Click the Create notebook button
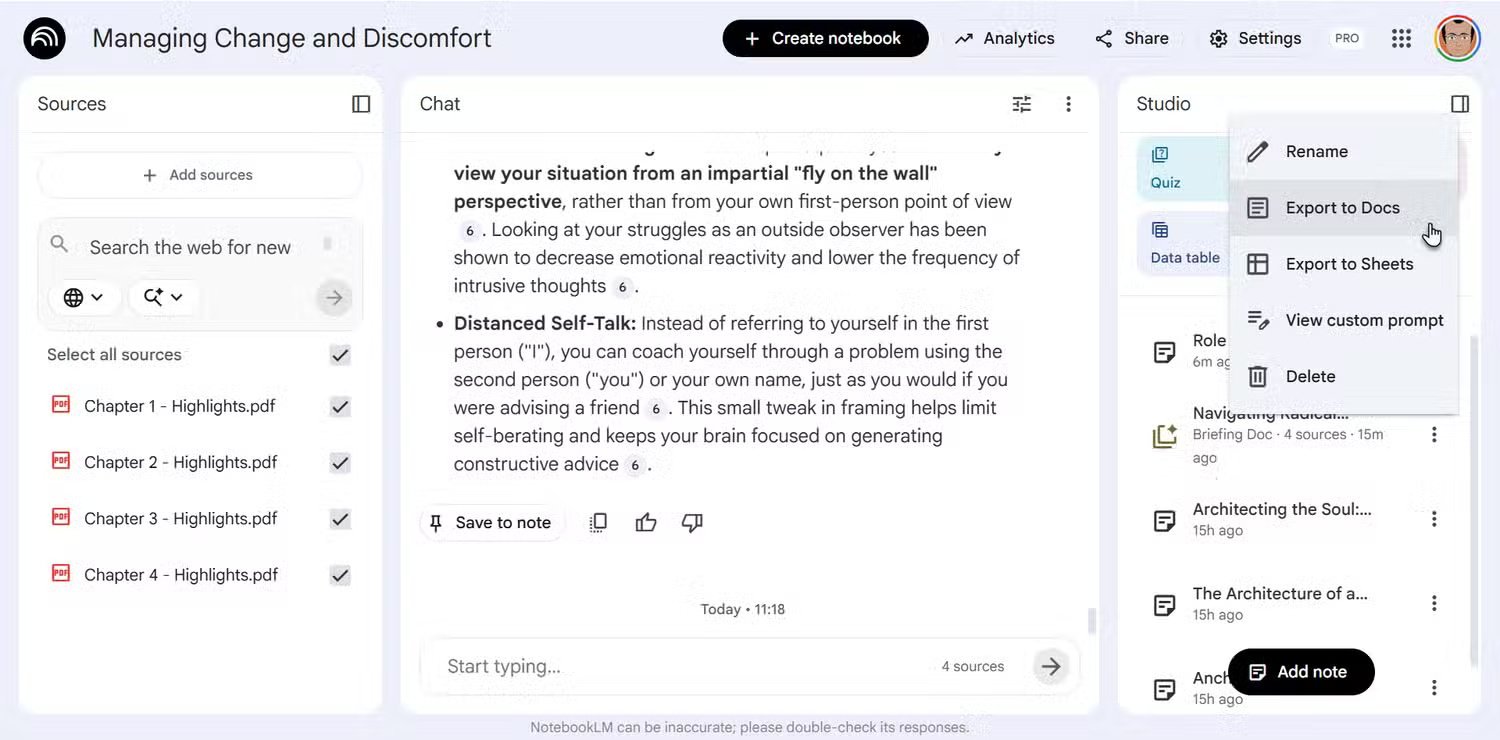 (825, 39)
